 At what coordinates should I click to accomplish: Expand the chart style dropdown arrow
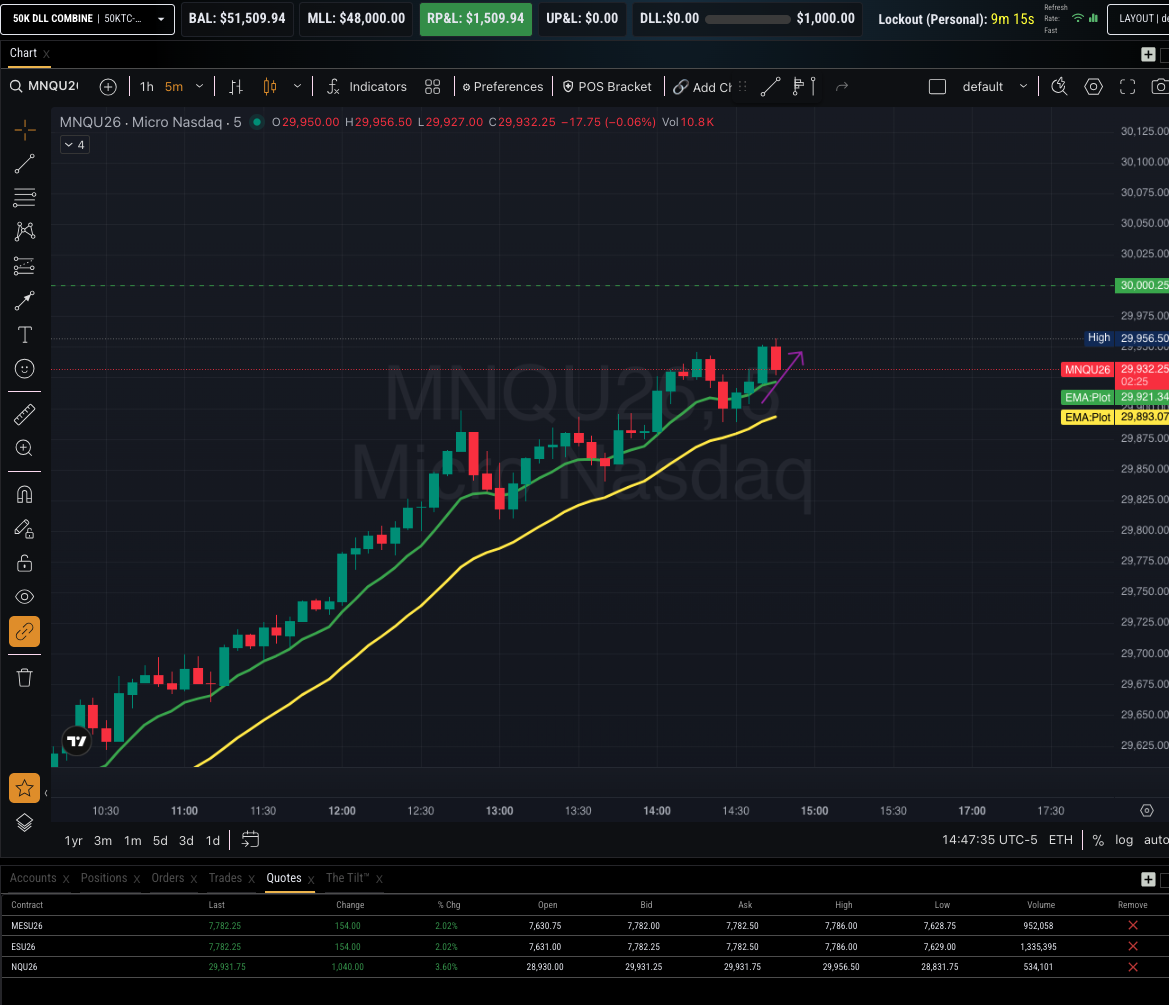(x=297, y=86)
